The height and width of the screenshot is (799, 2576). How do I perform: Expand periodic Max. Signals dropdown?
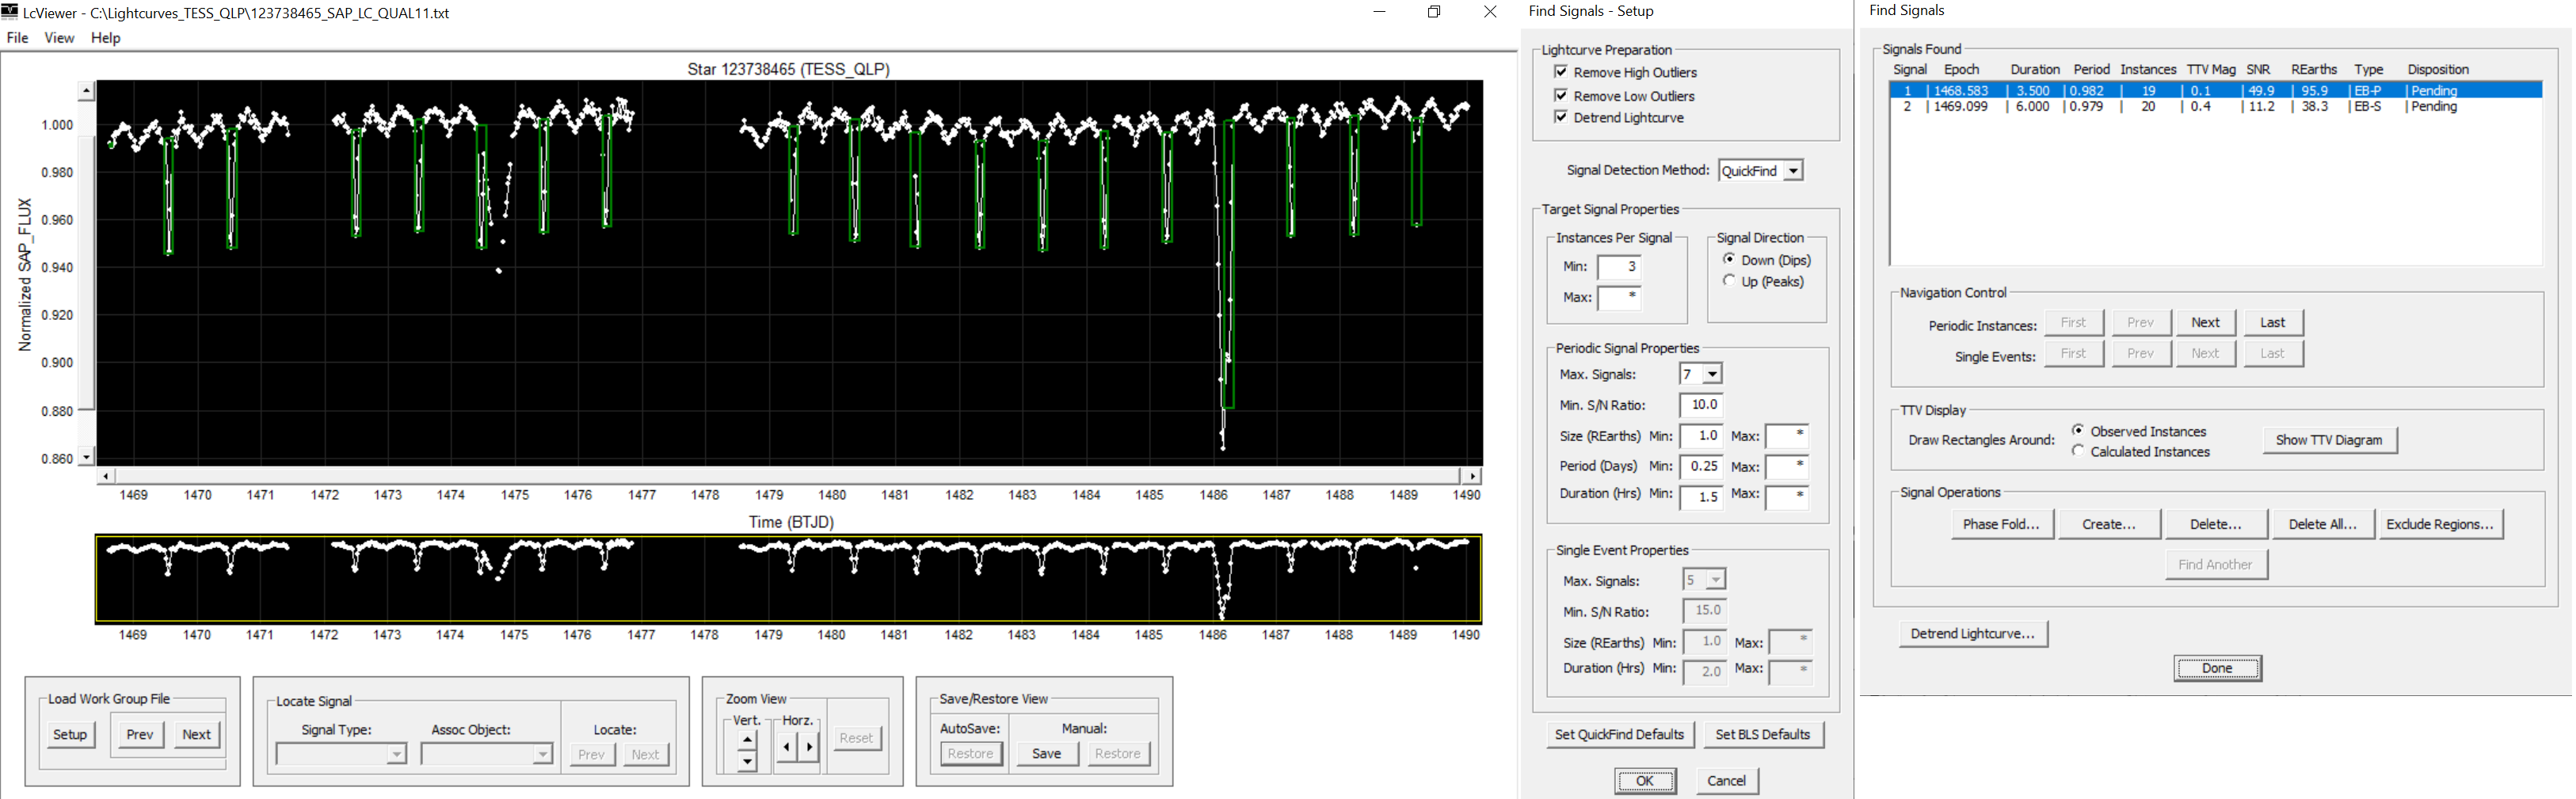coord(1712,374)
